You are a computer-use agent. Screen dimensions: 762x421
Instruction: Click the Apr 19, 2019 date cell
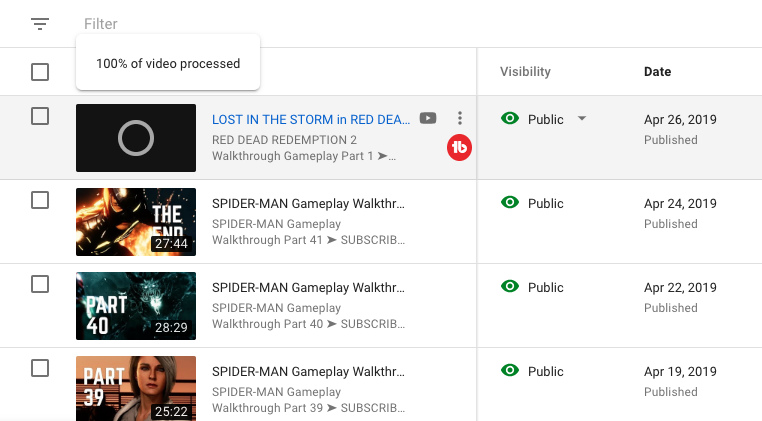pos(680,372)
